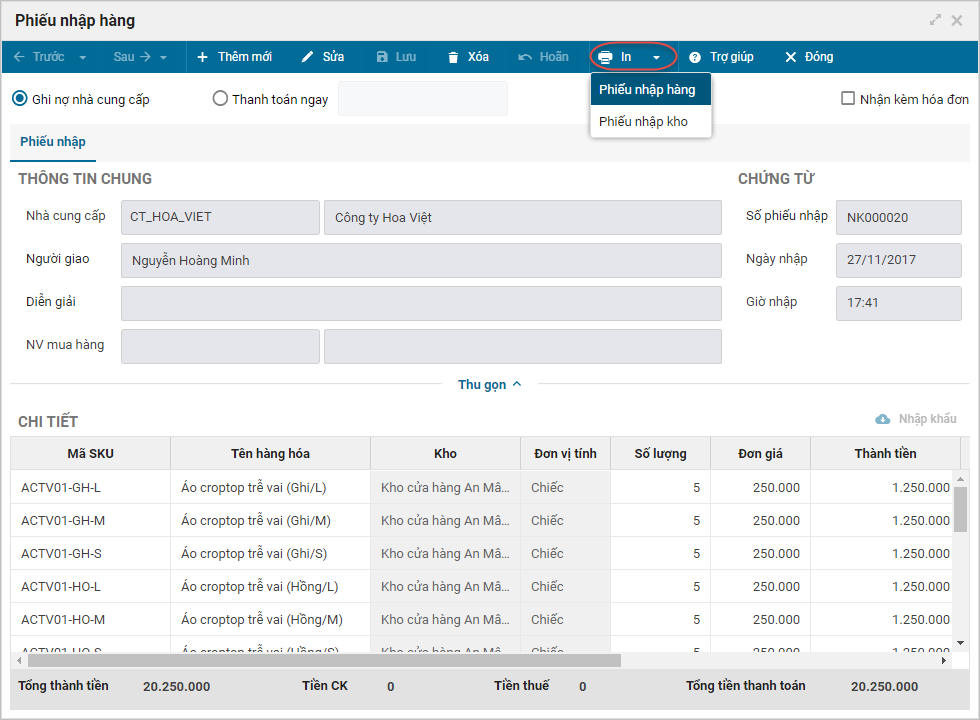Screen dimensions: 980x720
Task: Click the Thêm mới button label
Action: (x=245, y=57)
